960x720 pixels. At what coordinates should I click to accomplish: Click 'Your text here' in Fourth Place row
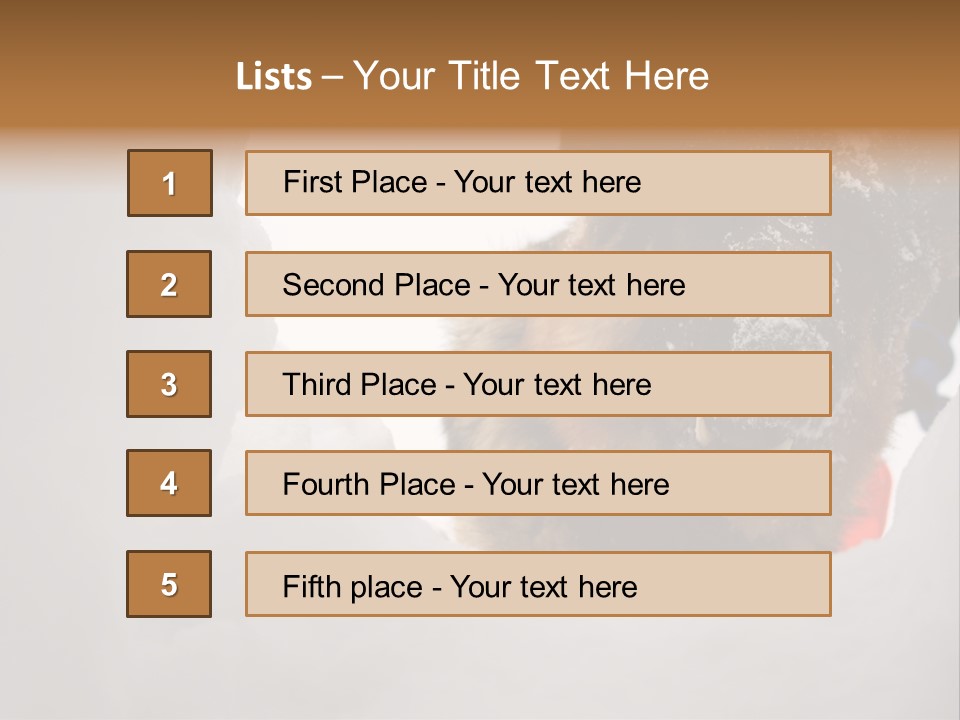coord(575,485)
